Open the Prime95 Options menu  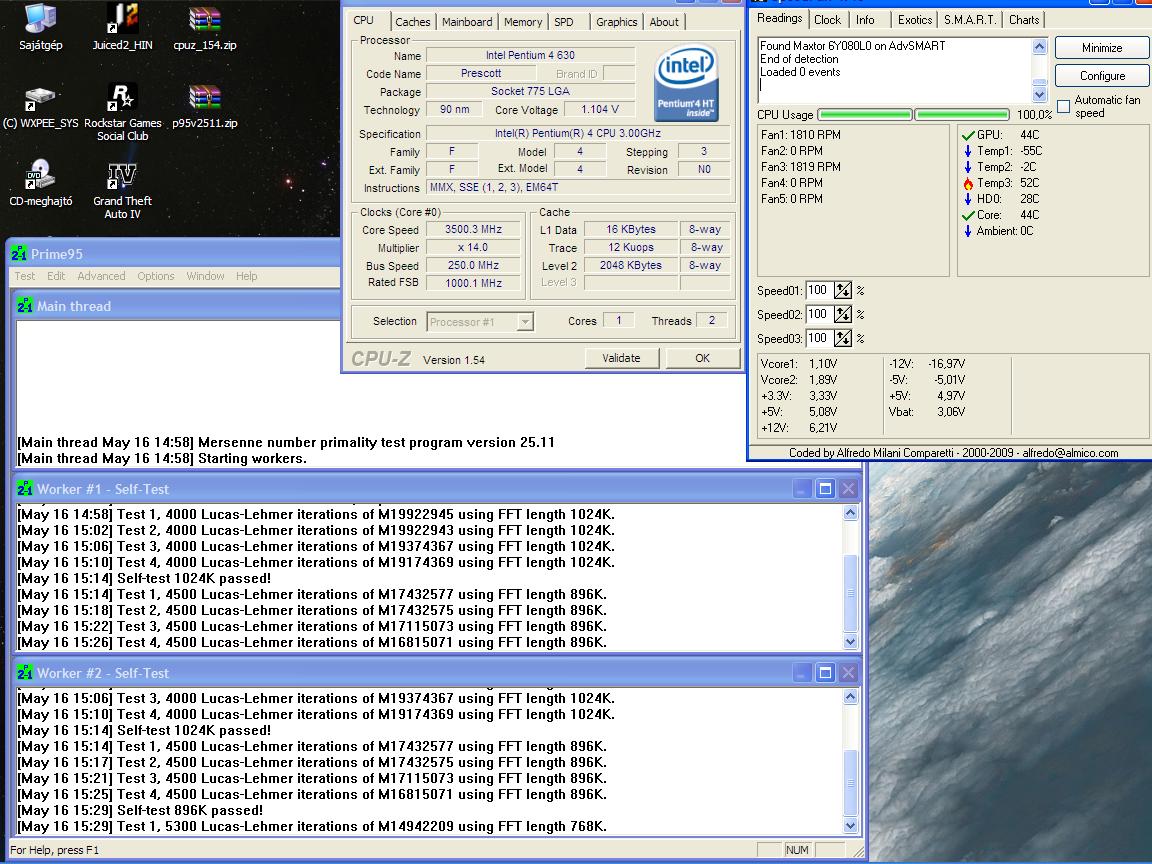(x=156, y=276)
